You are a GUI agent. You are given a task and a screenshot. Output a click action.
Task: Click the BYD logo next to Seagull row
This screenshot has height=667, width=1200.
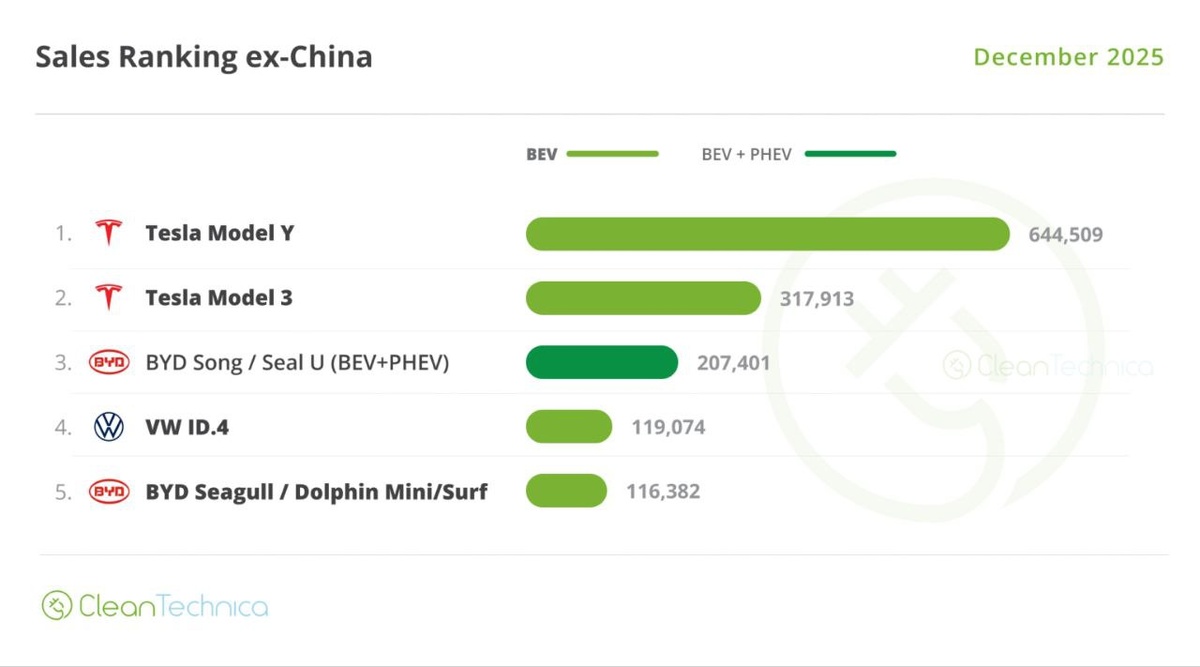[109, 491]
